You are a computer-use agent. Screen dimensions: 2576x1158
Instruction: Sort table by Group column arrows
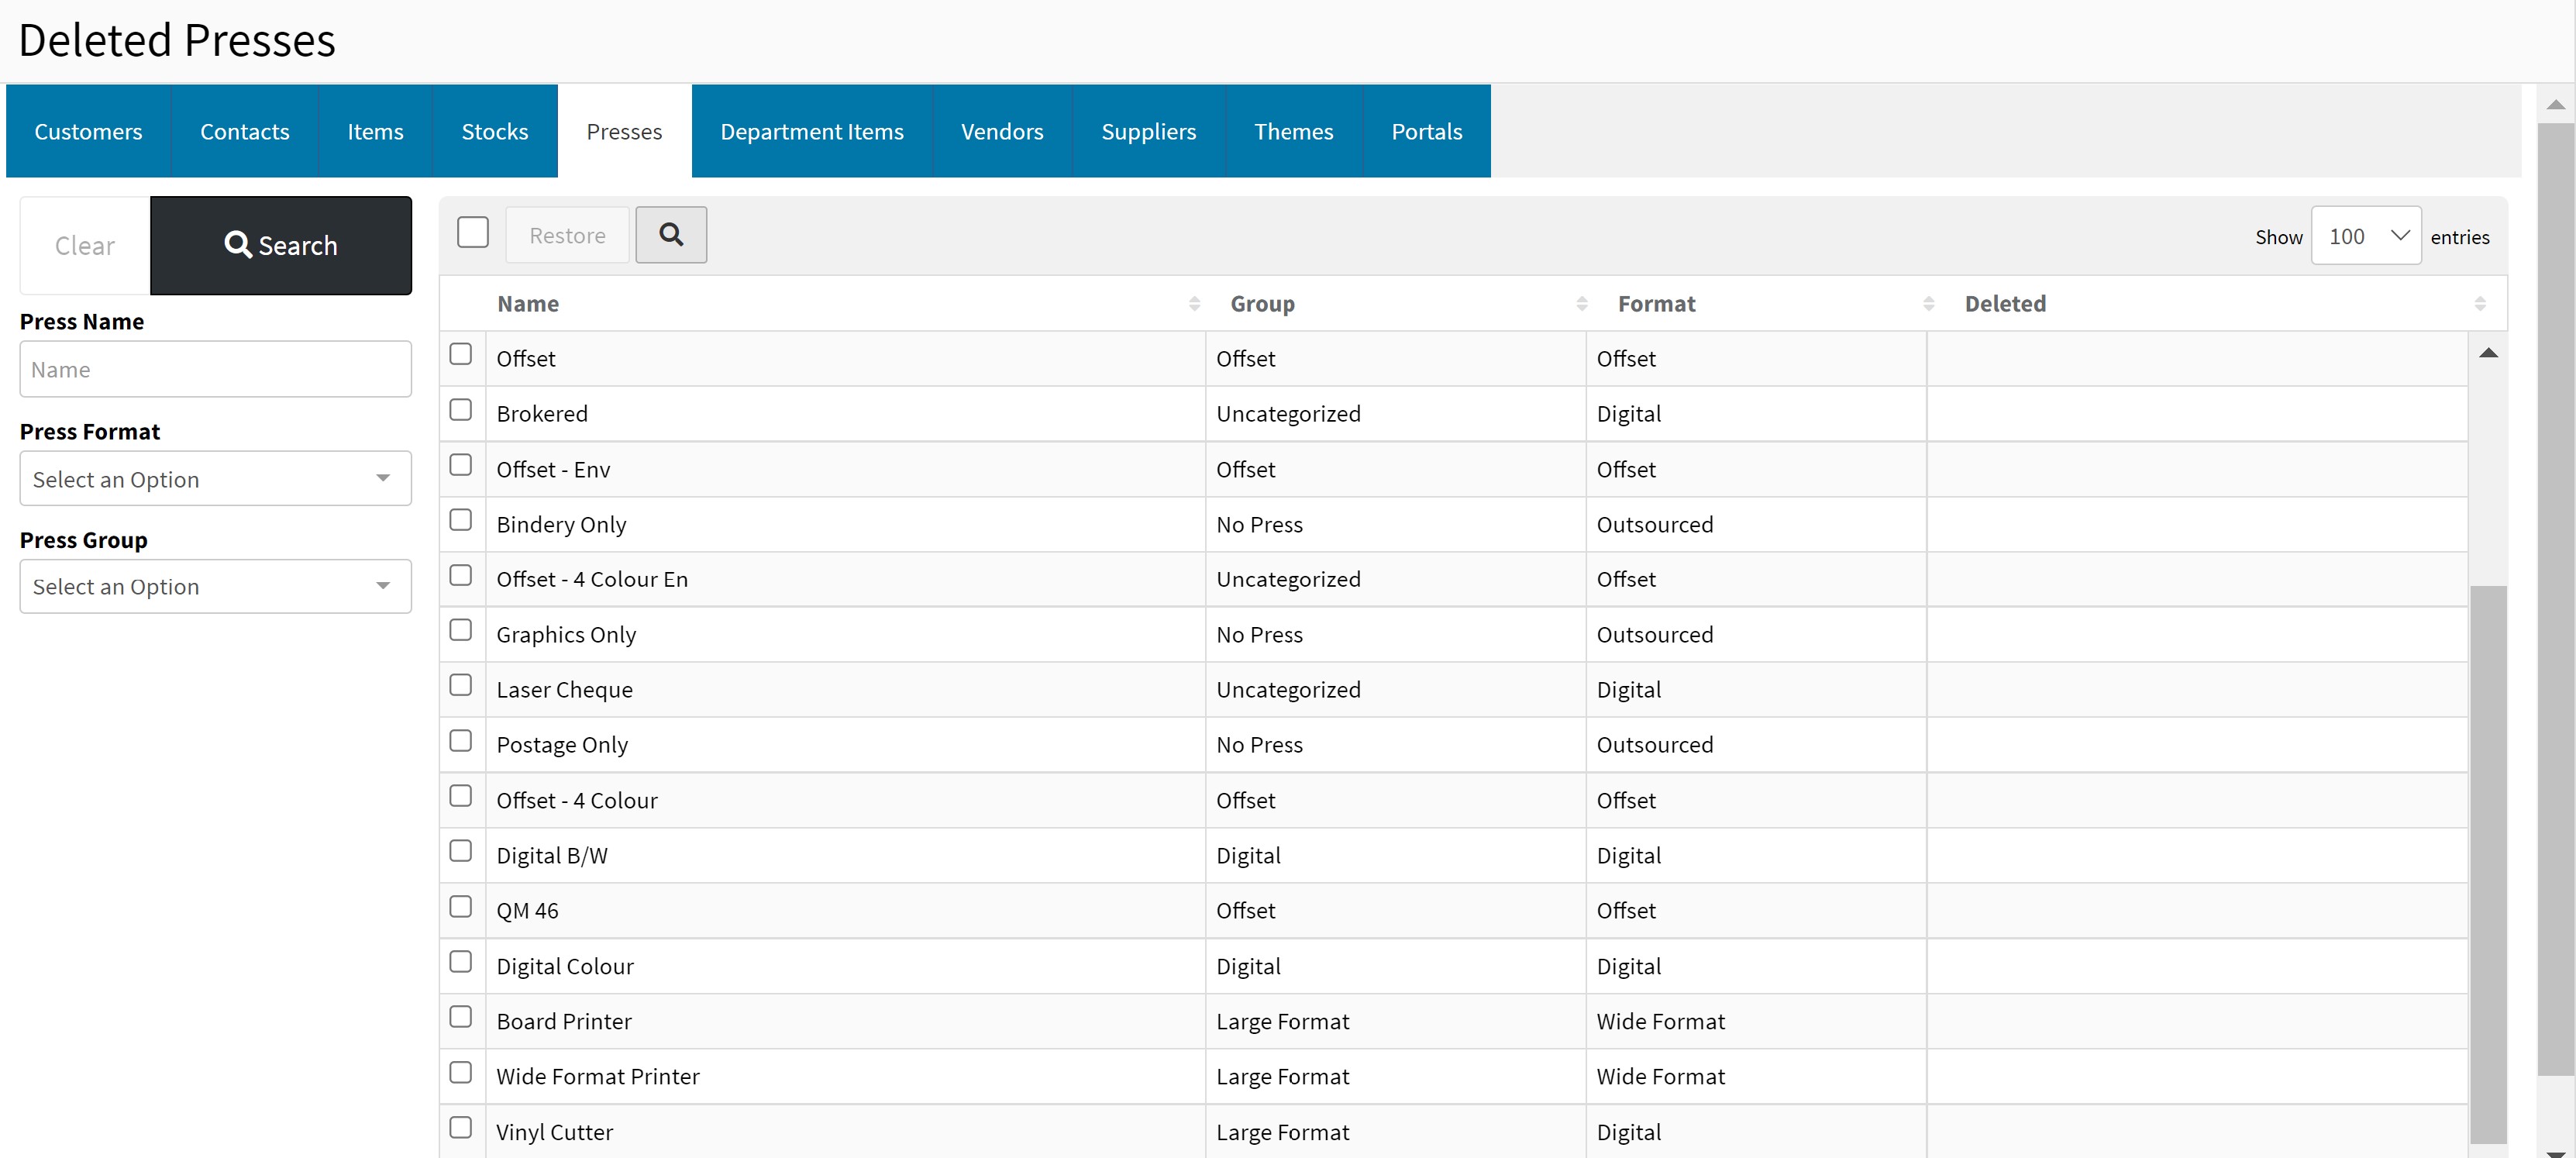[1581, 304]
